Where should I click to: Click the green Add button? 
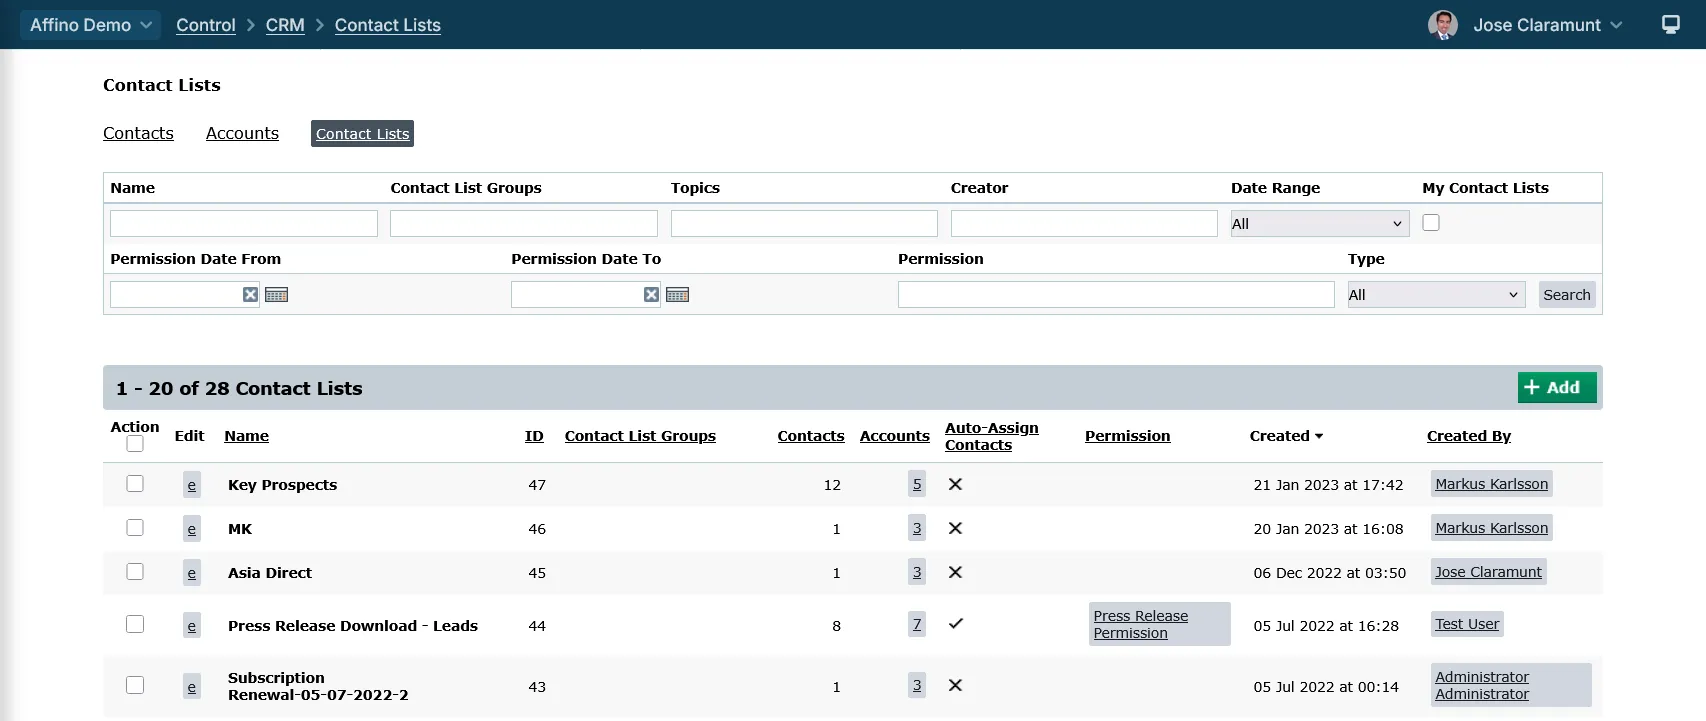coord(1556,388)
